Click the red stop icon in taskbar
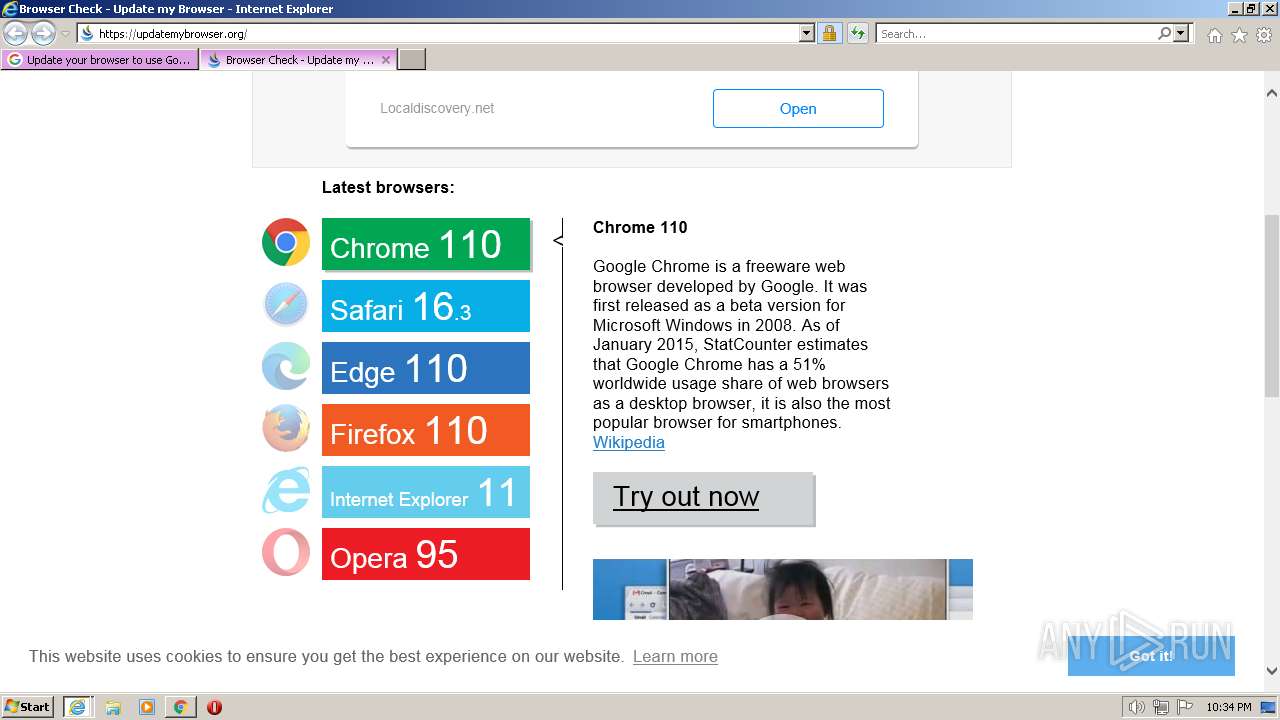Screen dimensions: 1280x720 coord(214,707)
